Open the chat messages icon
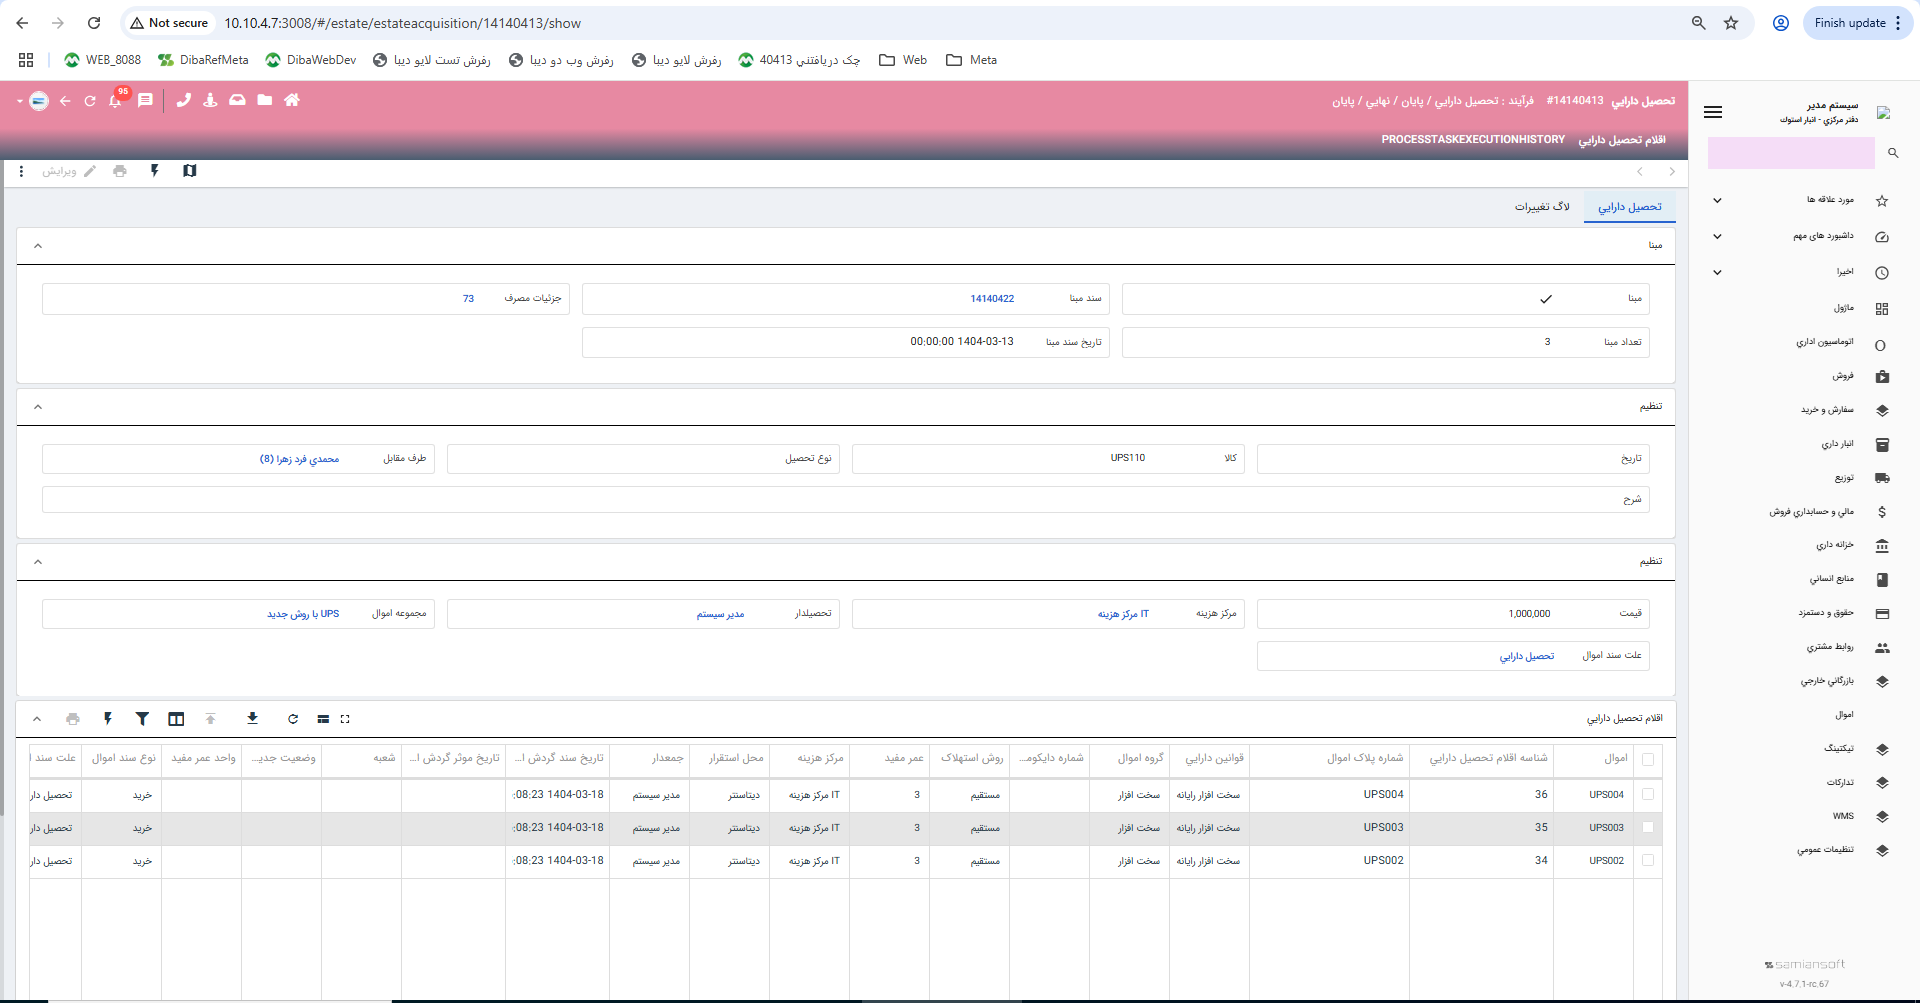This screenshot has width=1920, height=1003. click(x=146, y=100)
